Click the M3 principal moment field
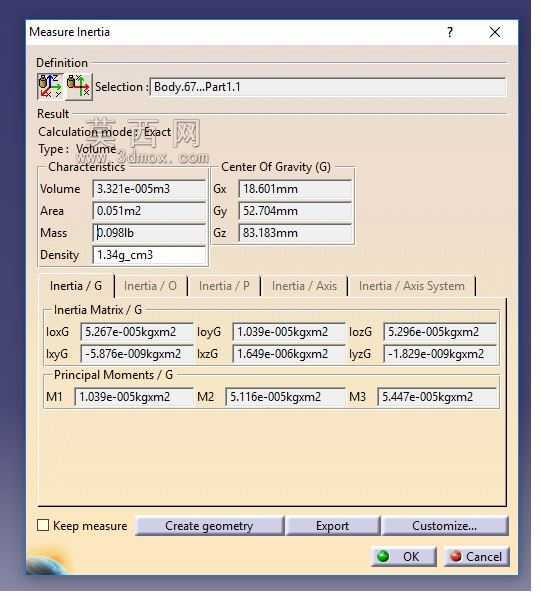The width and height of the screenshot is (541, 596). [437, 397]
